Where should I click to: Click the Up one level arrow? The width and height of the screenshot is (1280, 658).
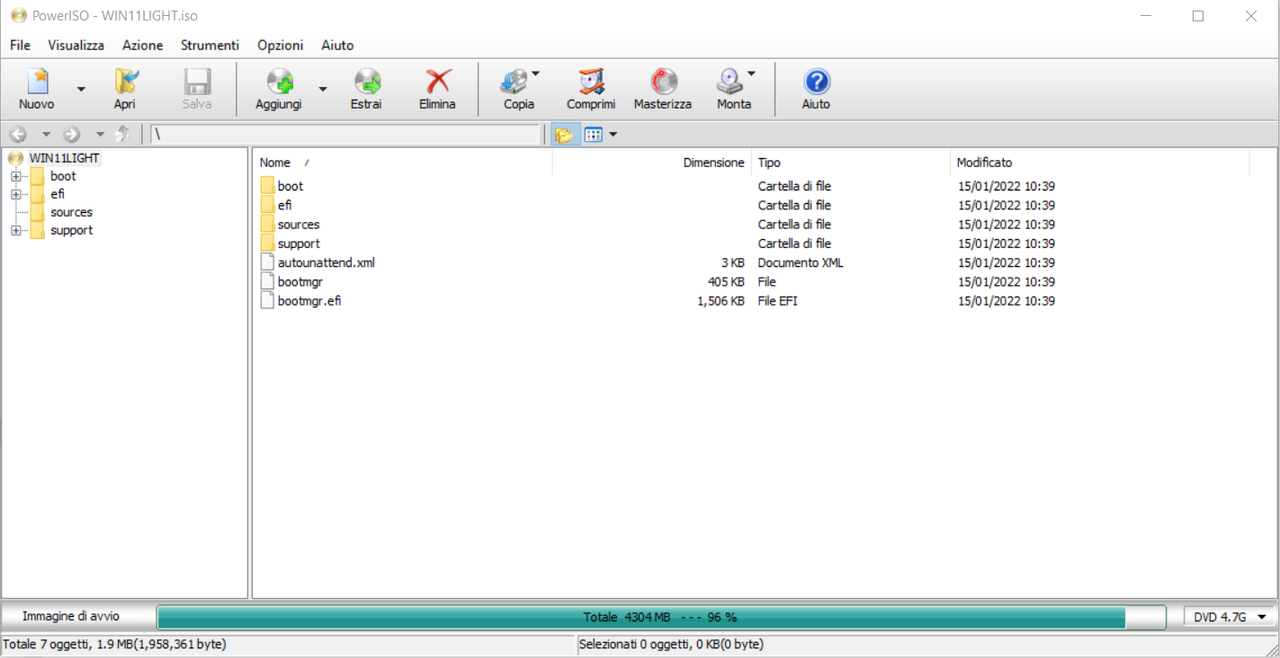coord(122,134)
